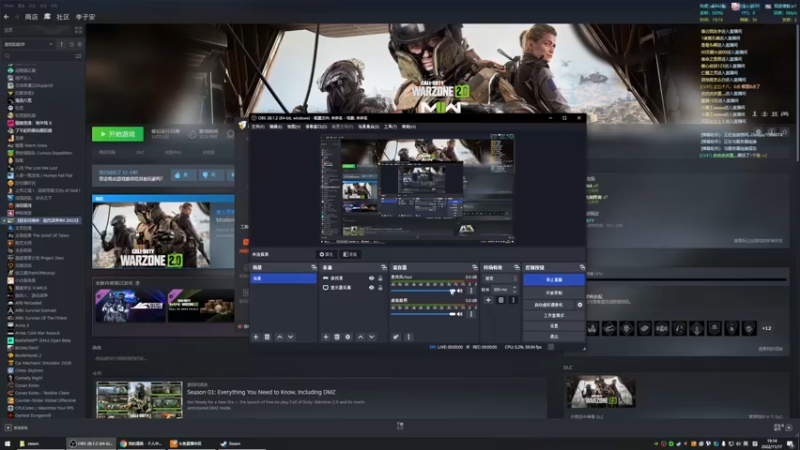Viewport: 800px width, 450px height.
Task: Open scene transition three-dot properties menu
Action: click(513, 300)
